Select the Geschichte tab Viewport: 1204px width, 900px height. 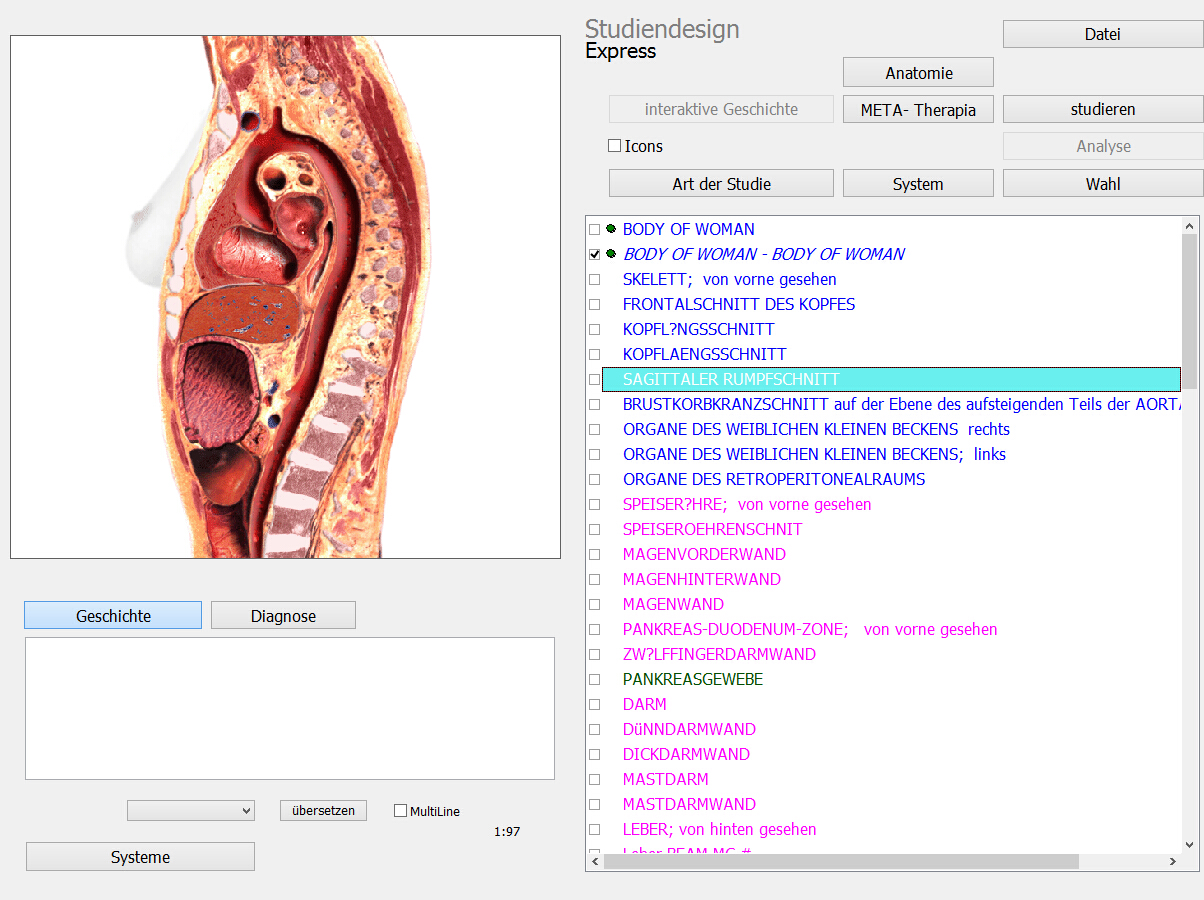(113, 616)
